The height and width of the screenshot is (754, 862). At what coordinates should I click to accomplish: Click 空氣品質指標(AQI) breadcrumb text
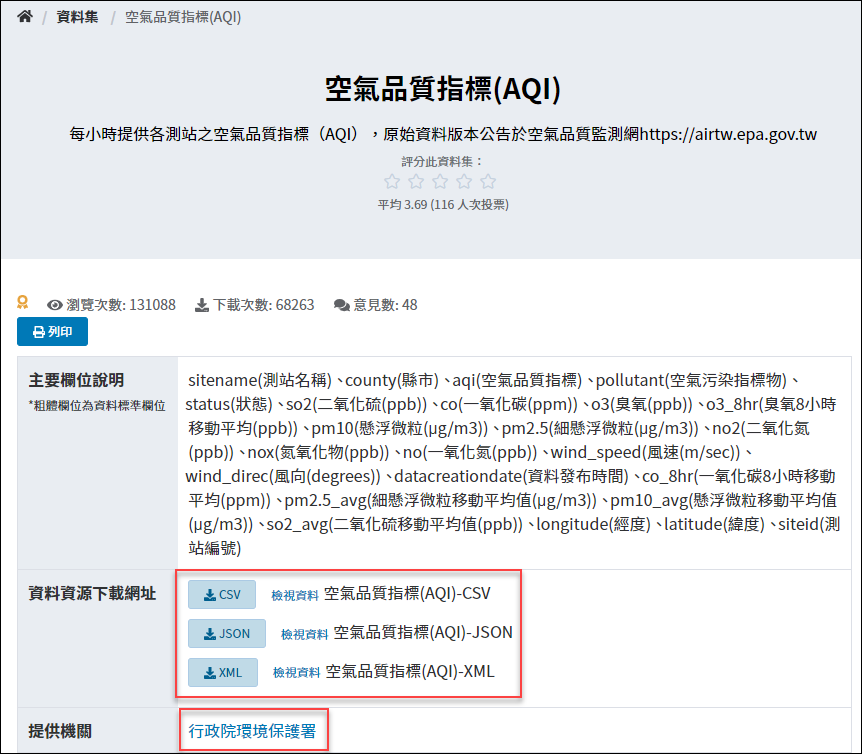tap(183, 17)
